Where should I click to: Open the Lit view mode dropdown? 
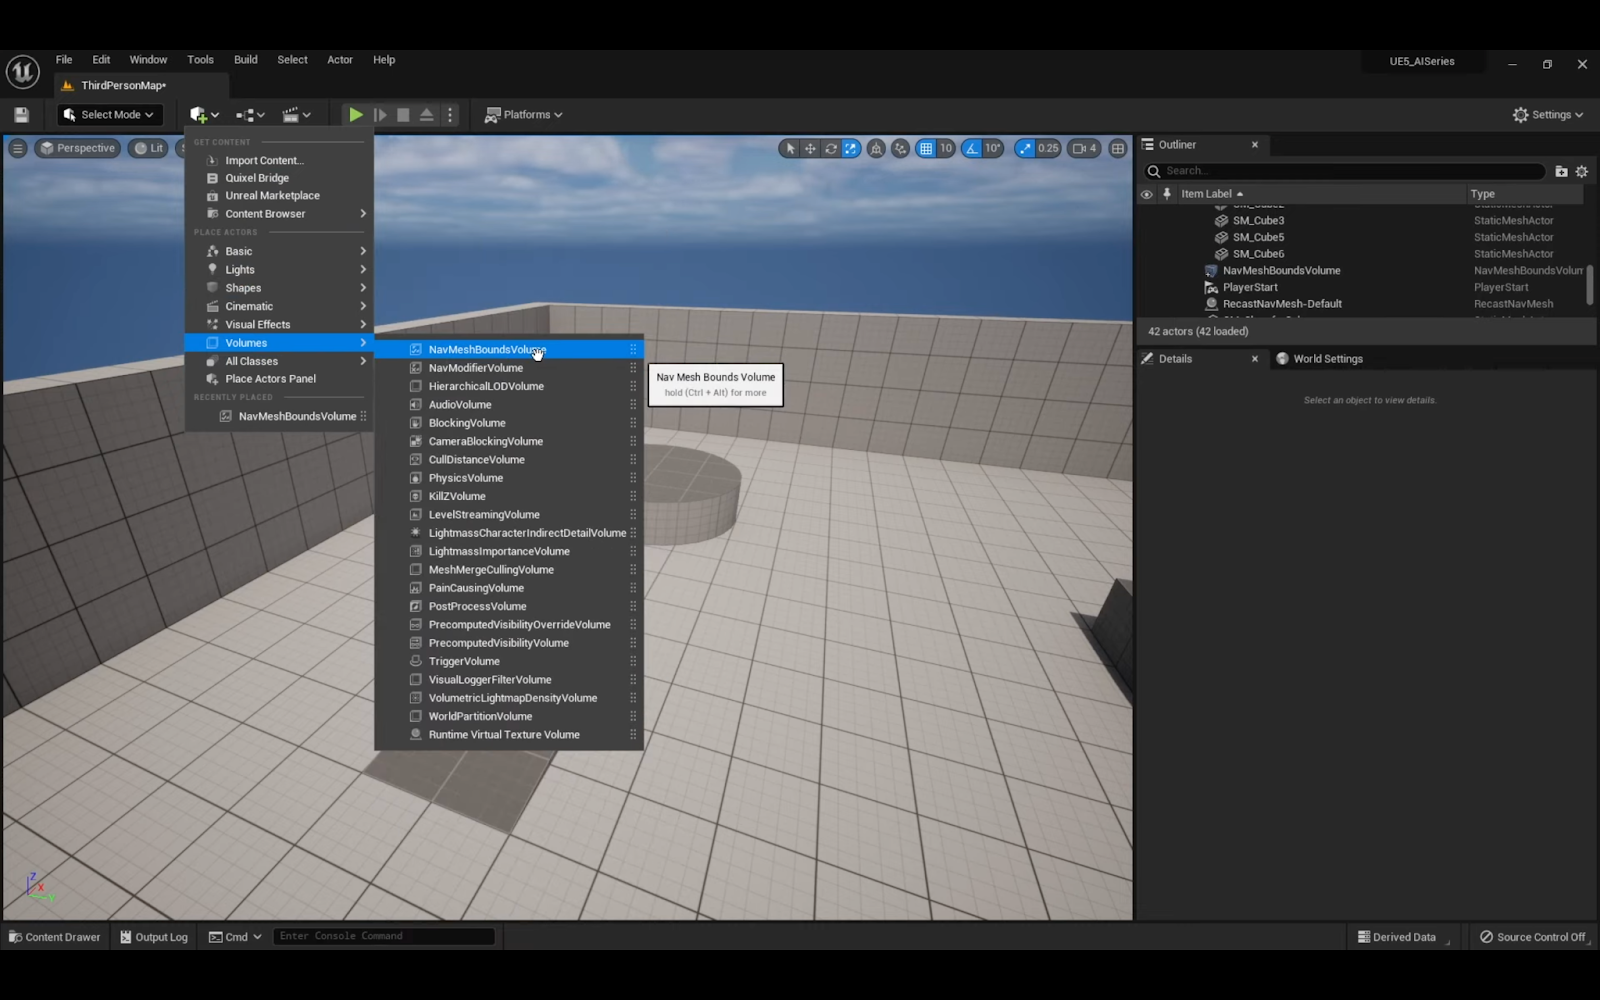point(149,148)
